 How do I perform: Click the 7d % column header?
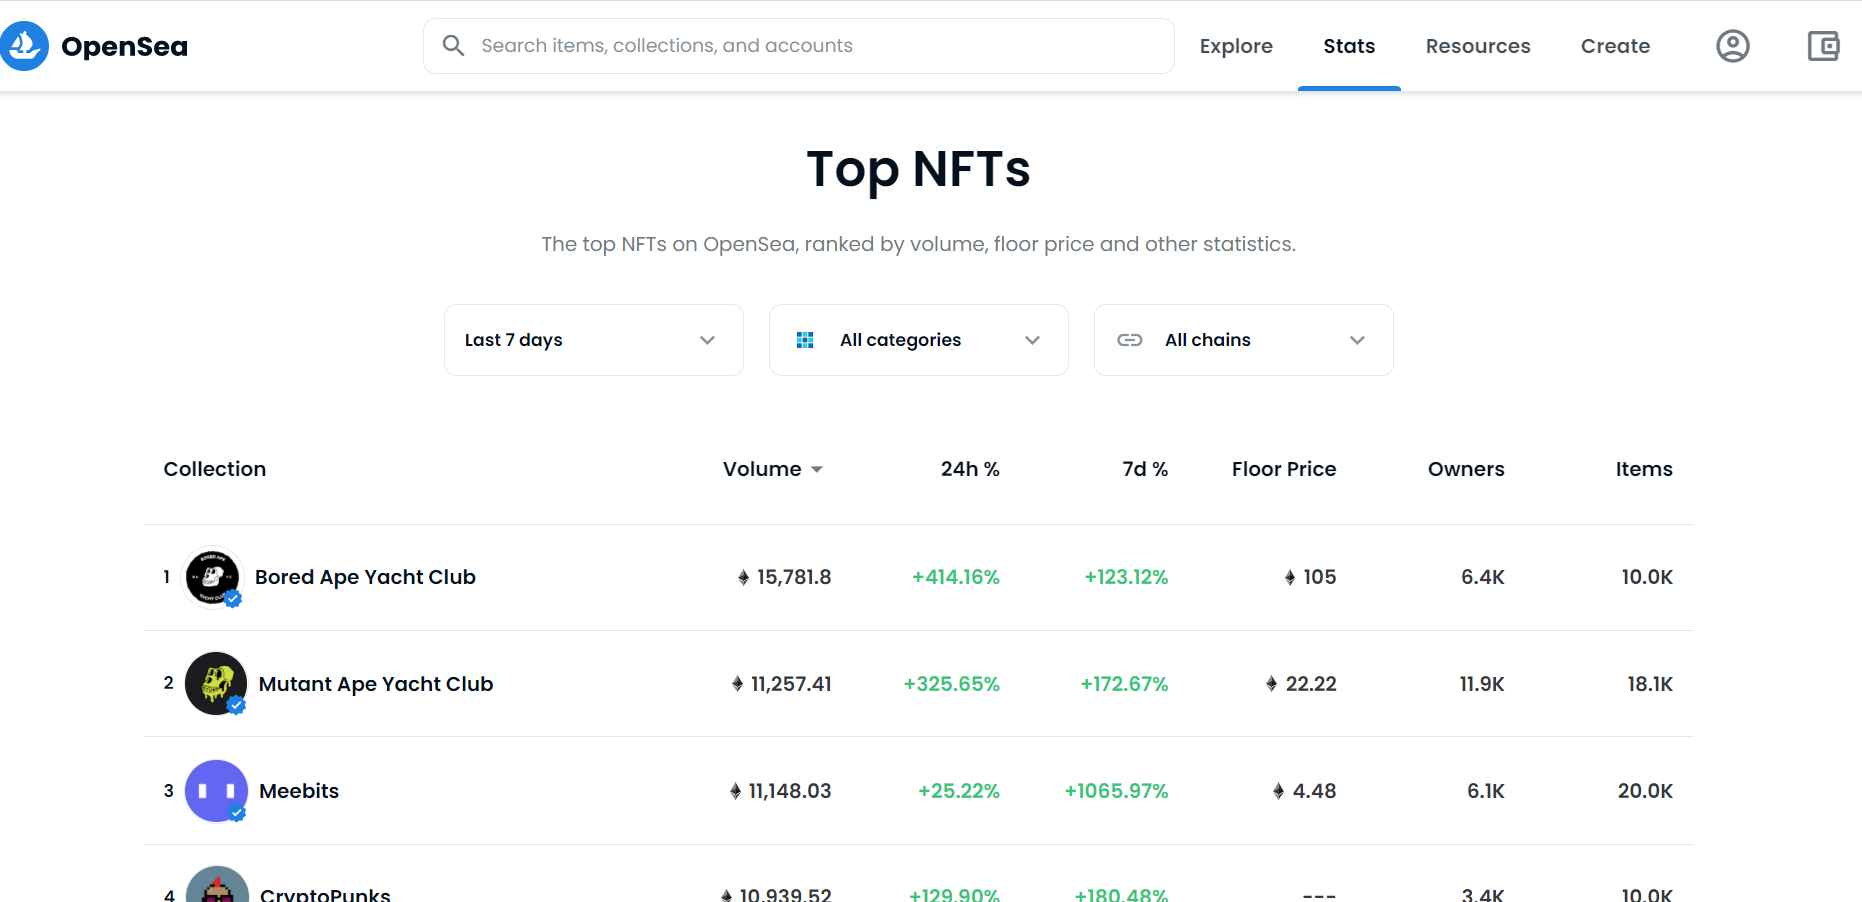coord(1145,469)
